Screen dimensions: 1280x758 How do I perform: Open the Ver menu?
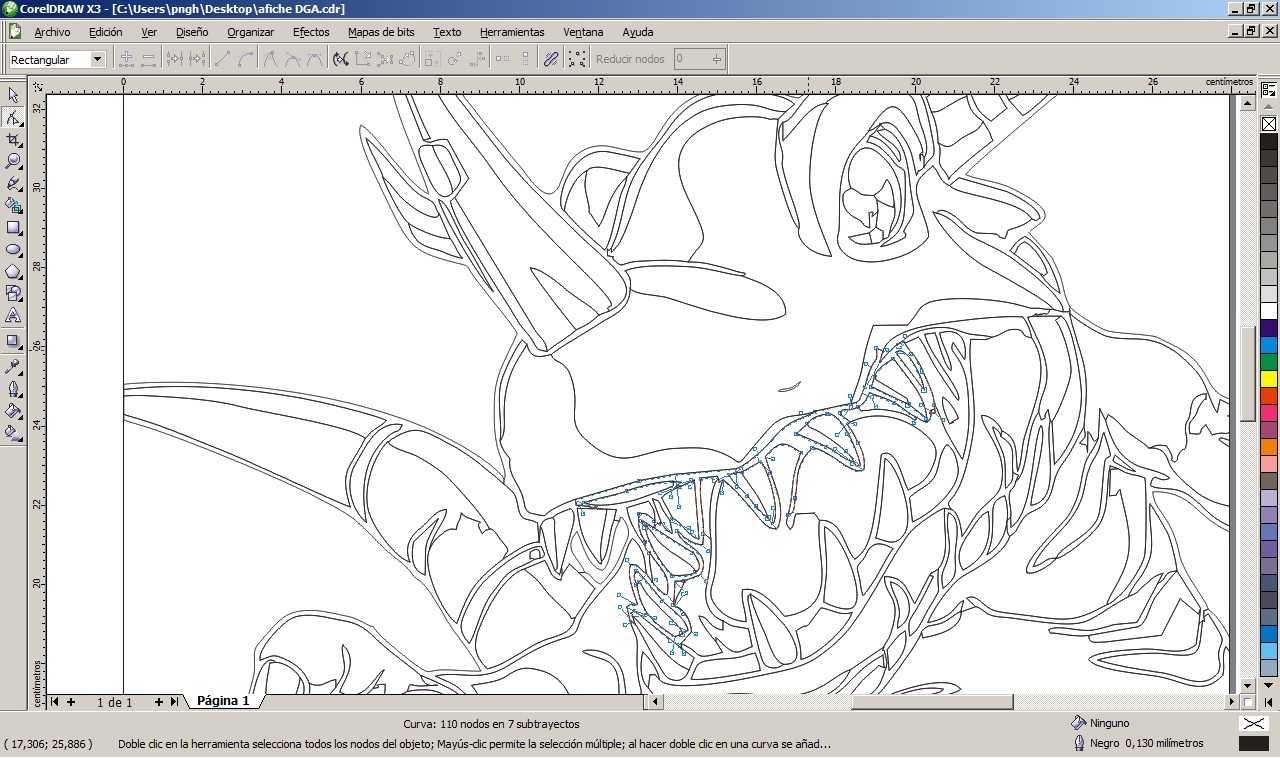click(x=149, y=32)
